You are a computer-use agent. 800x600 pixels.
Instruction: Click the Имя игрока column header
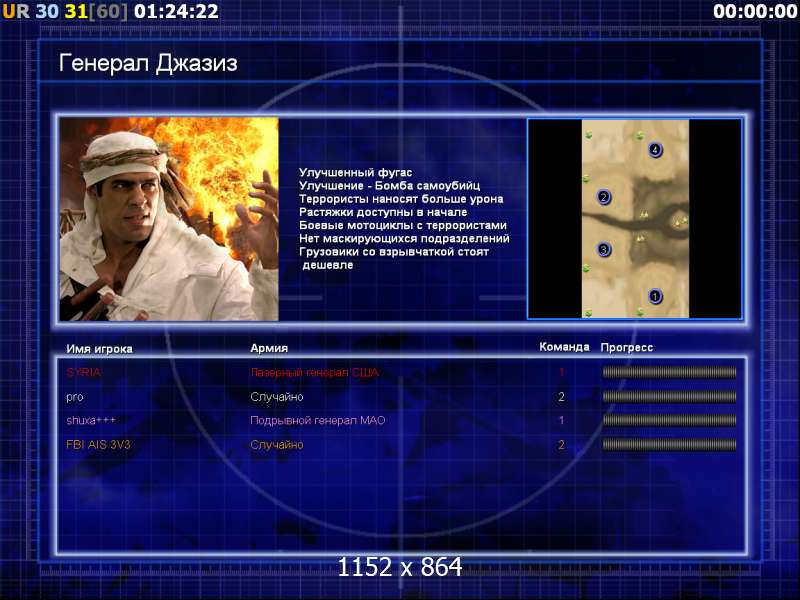click(x=99, y=349)
